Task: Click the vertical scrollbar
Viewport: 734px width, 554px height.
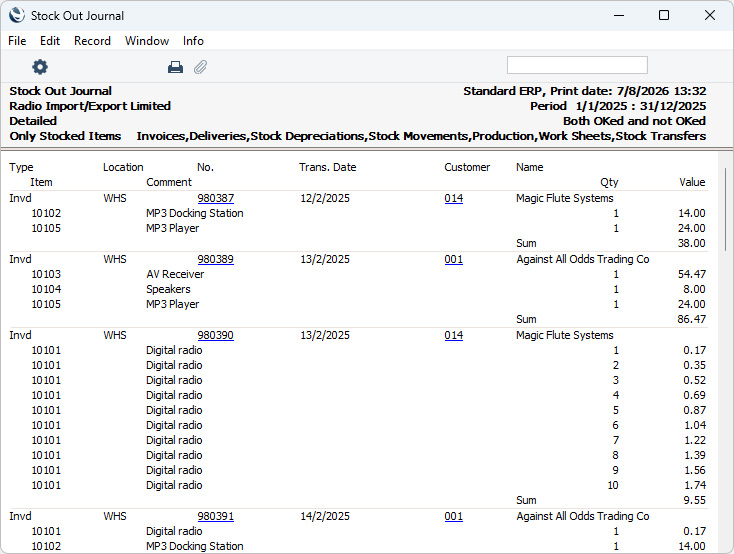Action: click(726, 210)
